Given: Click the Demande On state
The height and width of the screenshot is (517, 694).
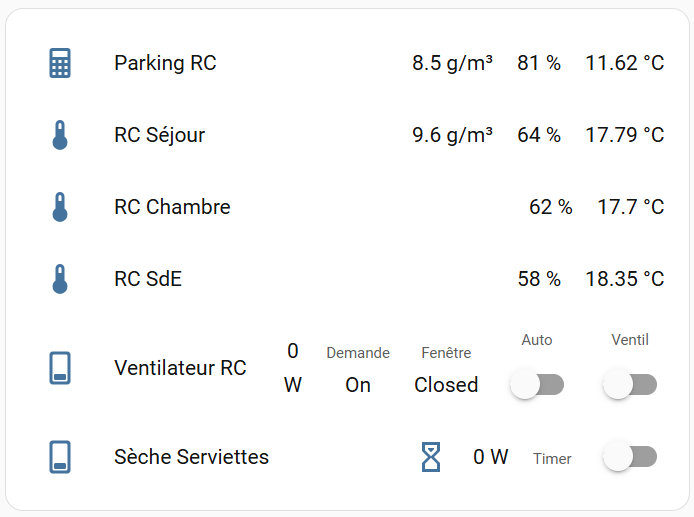Looking at the screenshot, I should pyautogui.click(x=358, y=384).
